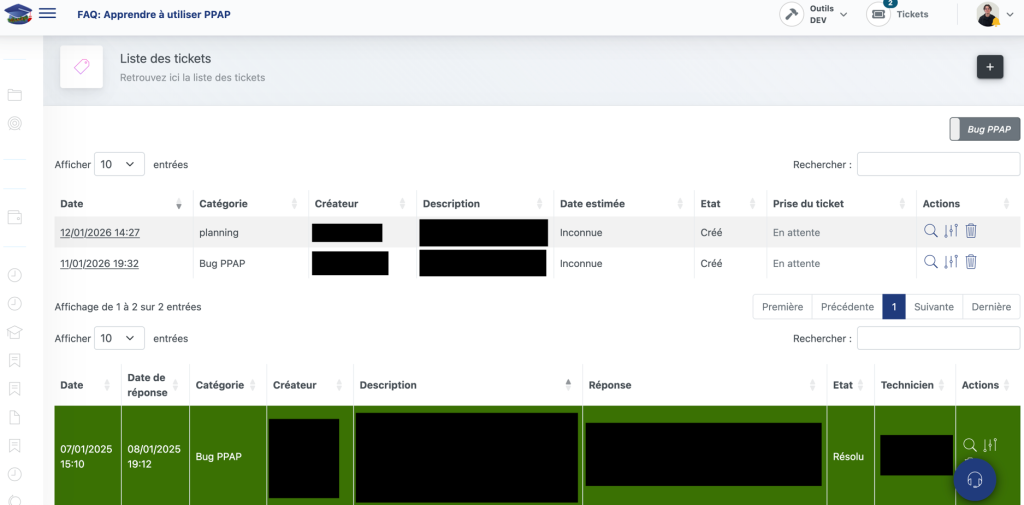Click the graduation cap sidebar icon
Screen dimensions: 1024x505
coord(15,332)
